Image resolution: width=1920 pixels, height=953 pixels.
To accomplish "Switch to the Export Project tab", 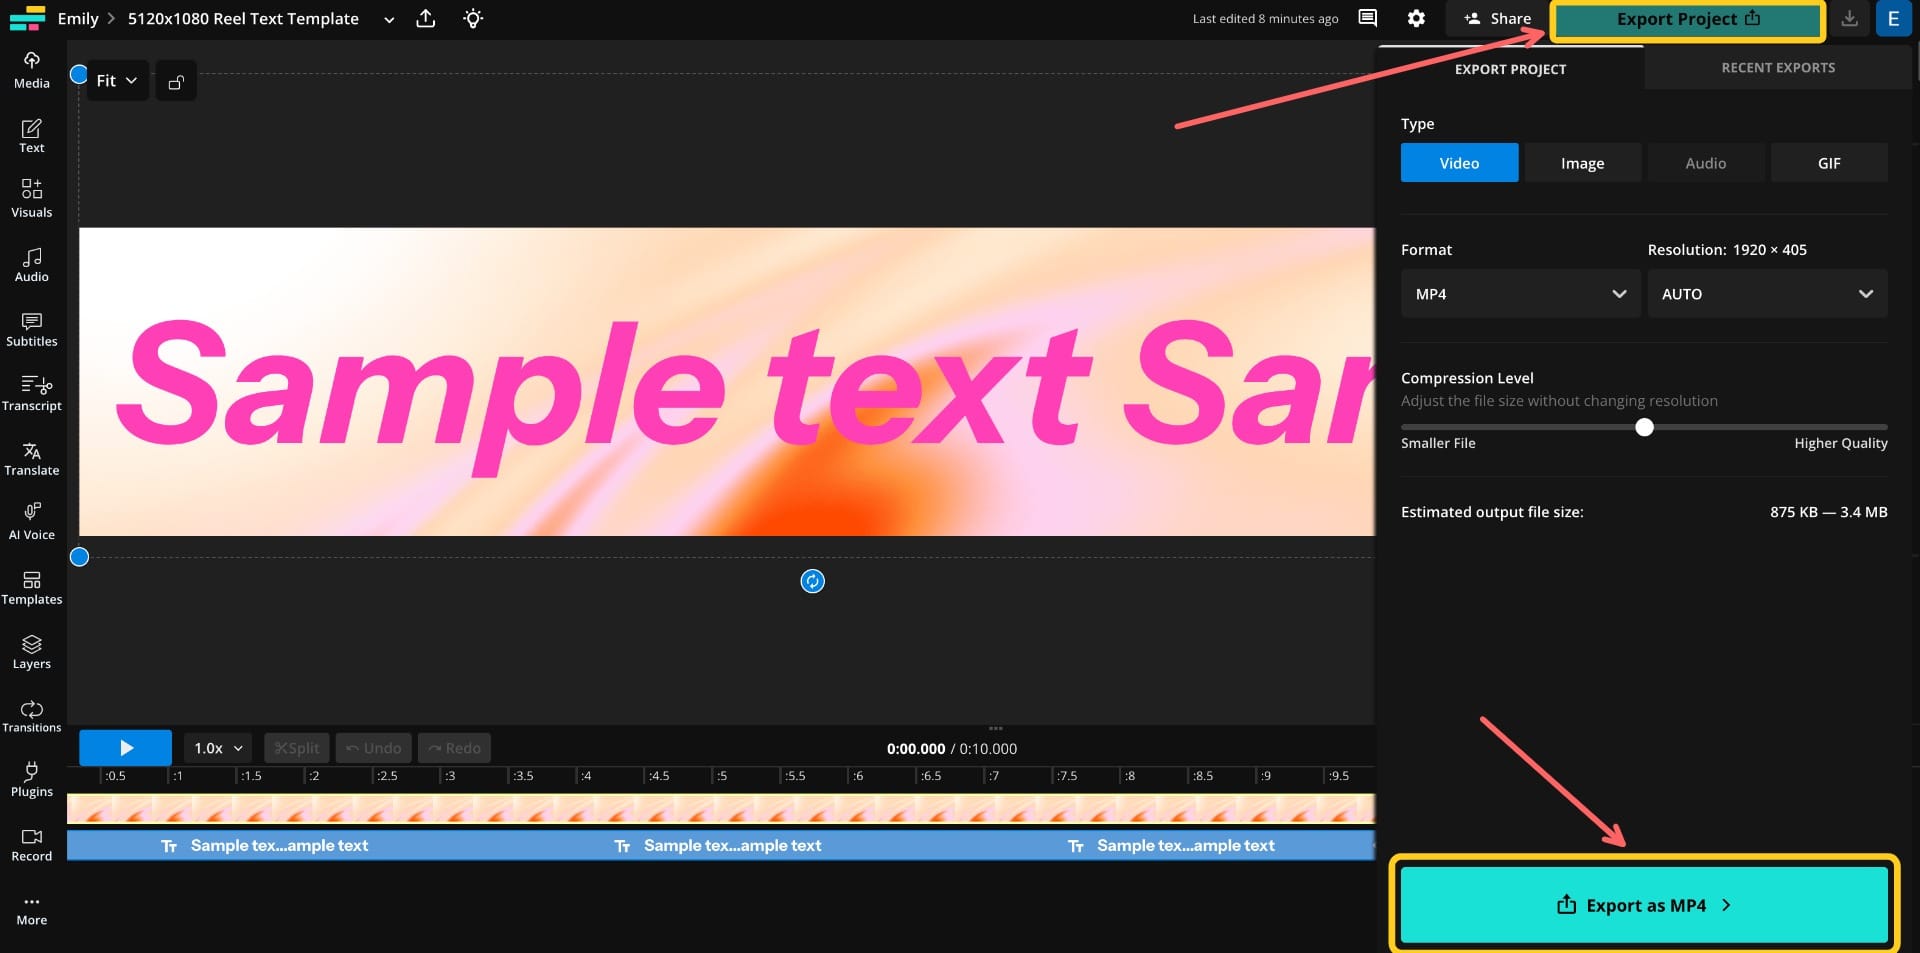I will tap(1510, 69).
